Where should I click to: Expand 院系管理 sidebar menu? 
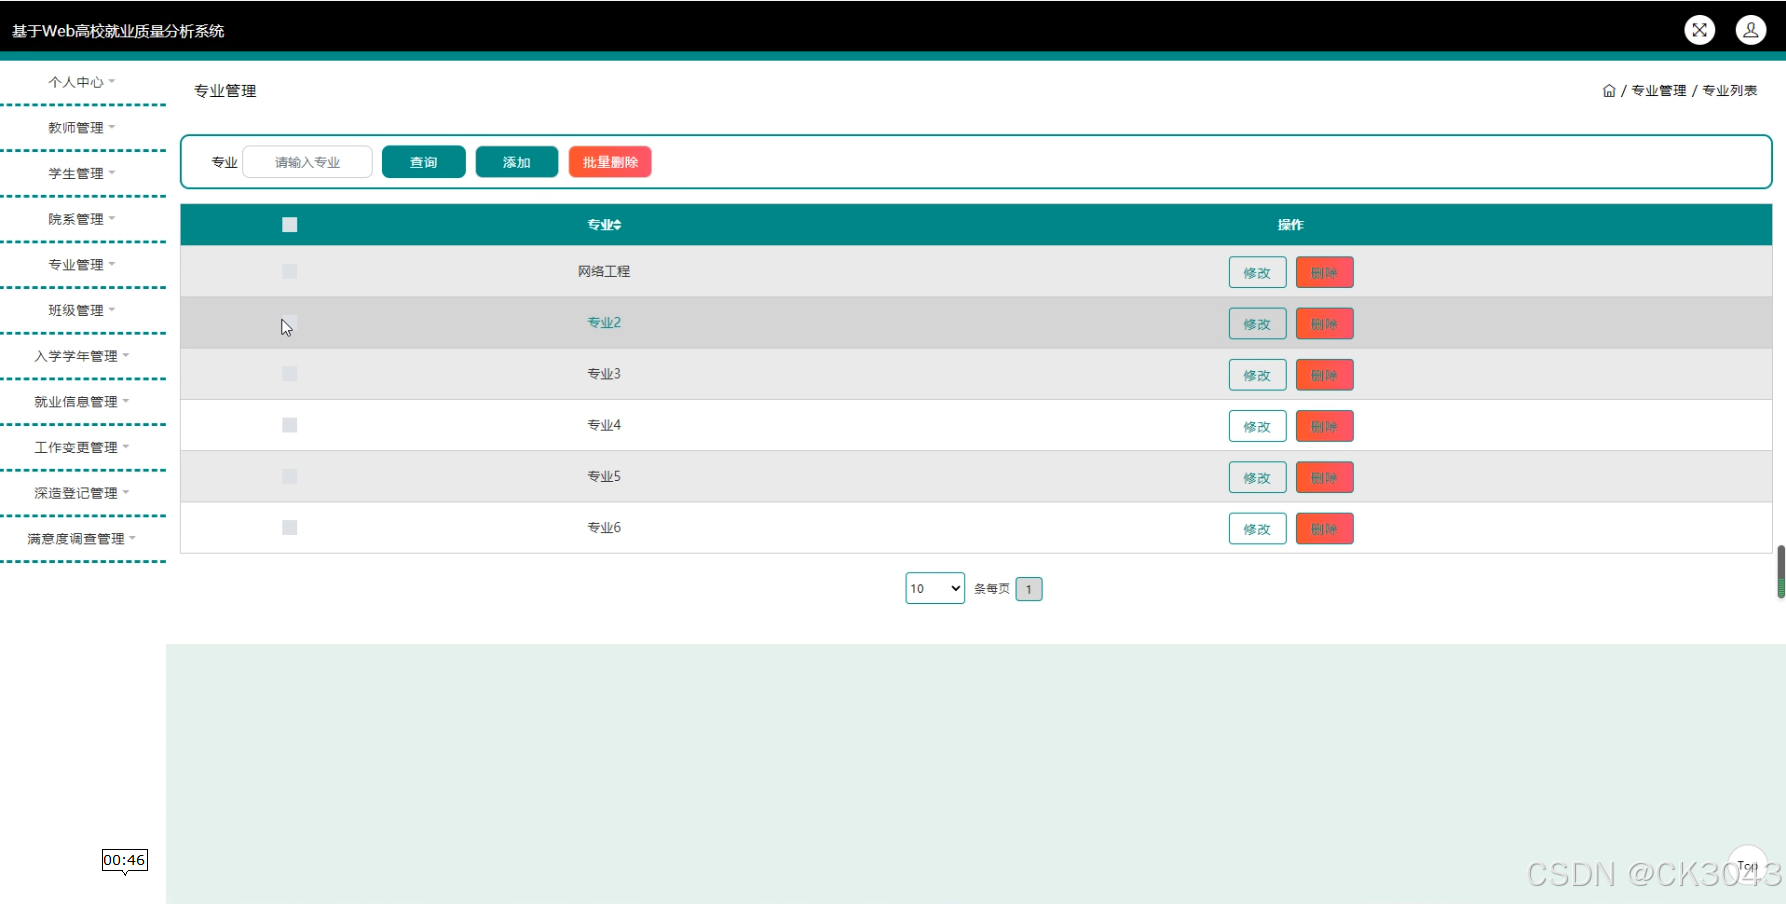click(82, 219)
